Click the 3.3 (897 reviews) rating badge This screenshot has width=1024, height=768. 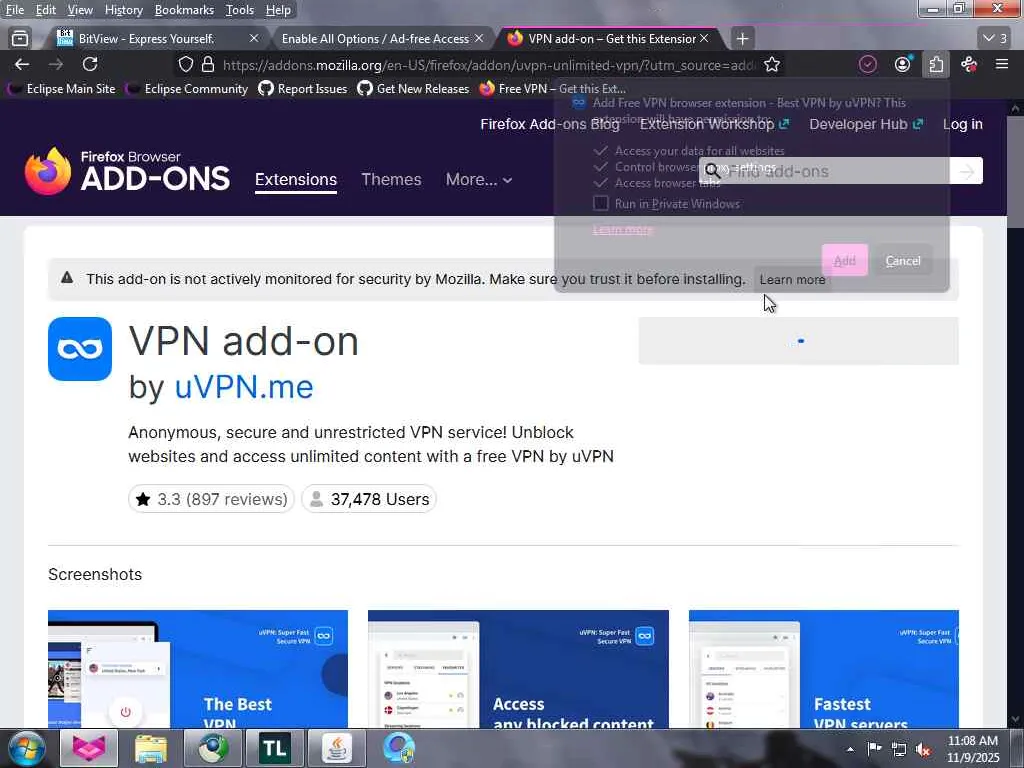point(211,499)
